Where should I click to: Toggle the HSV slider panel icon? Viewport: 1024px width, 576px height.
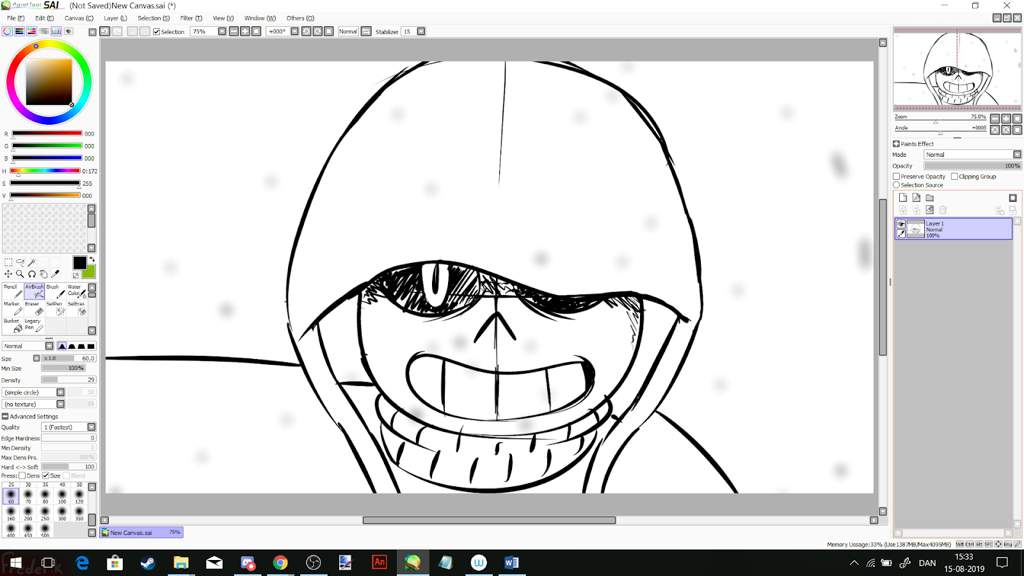point(31,31)
